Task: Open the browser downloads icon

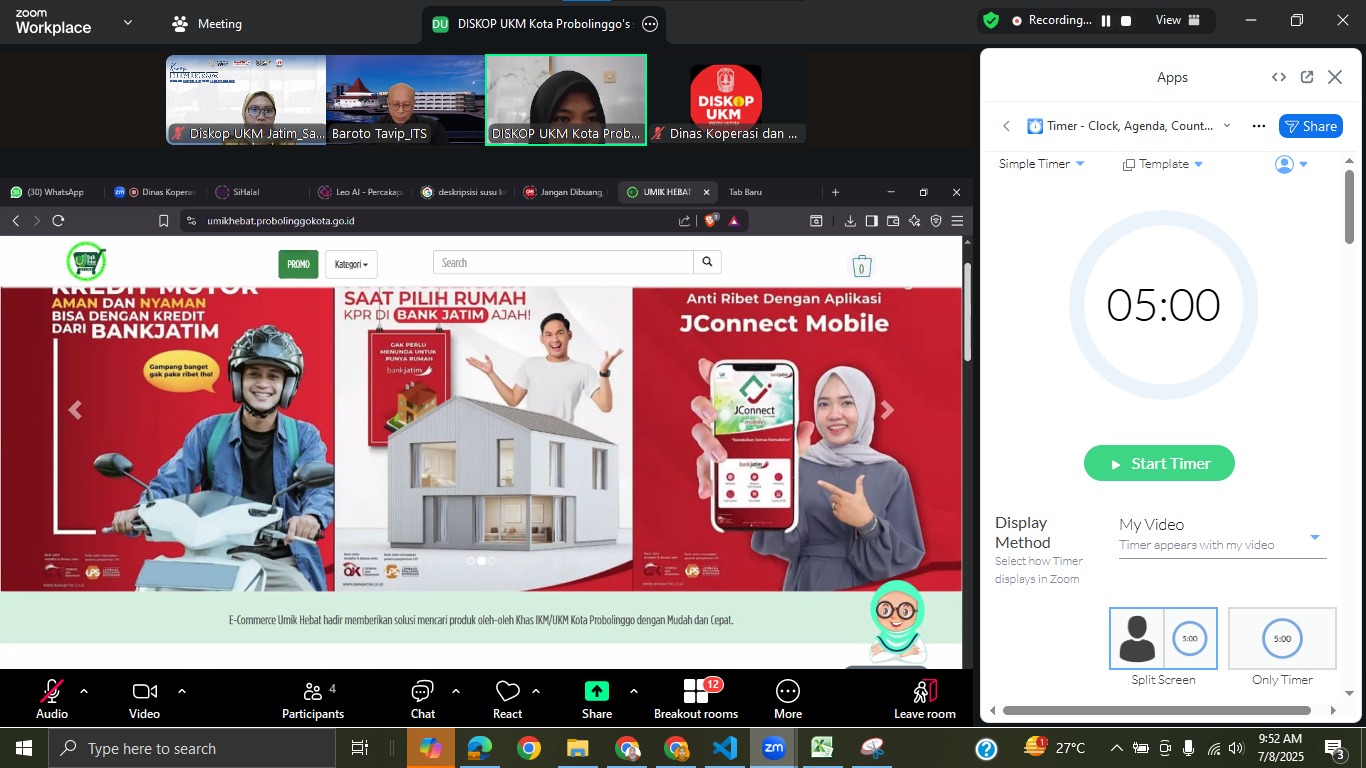Action: (x=850, y=221)
